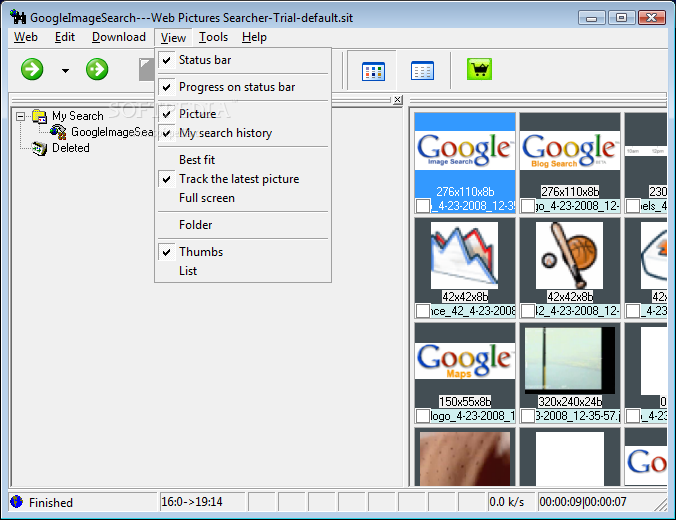
Task: Select the Google Blog Search logo thumbnail
Action: click(x=570, y=150)
